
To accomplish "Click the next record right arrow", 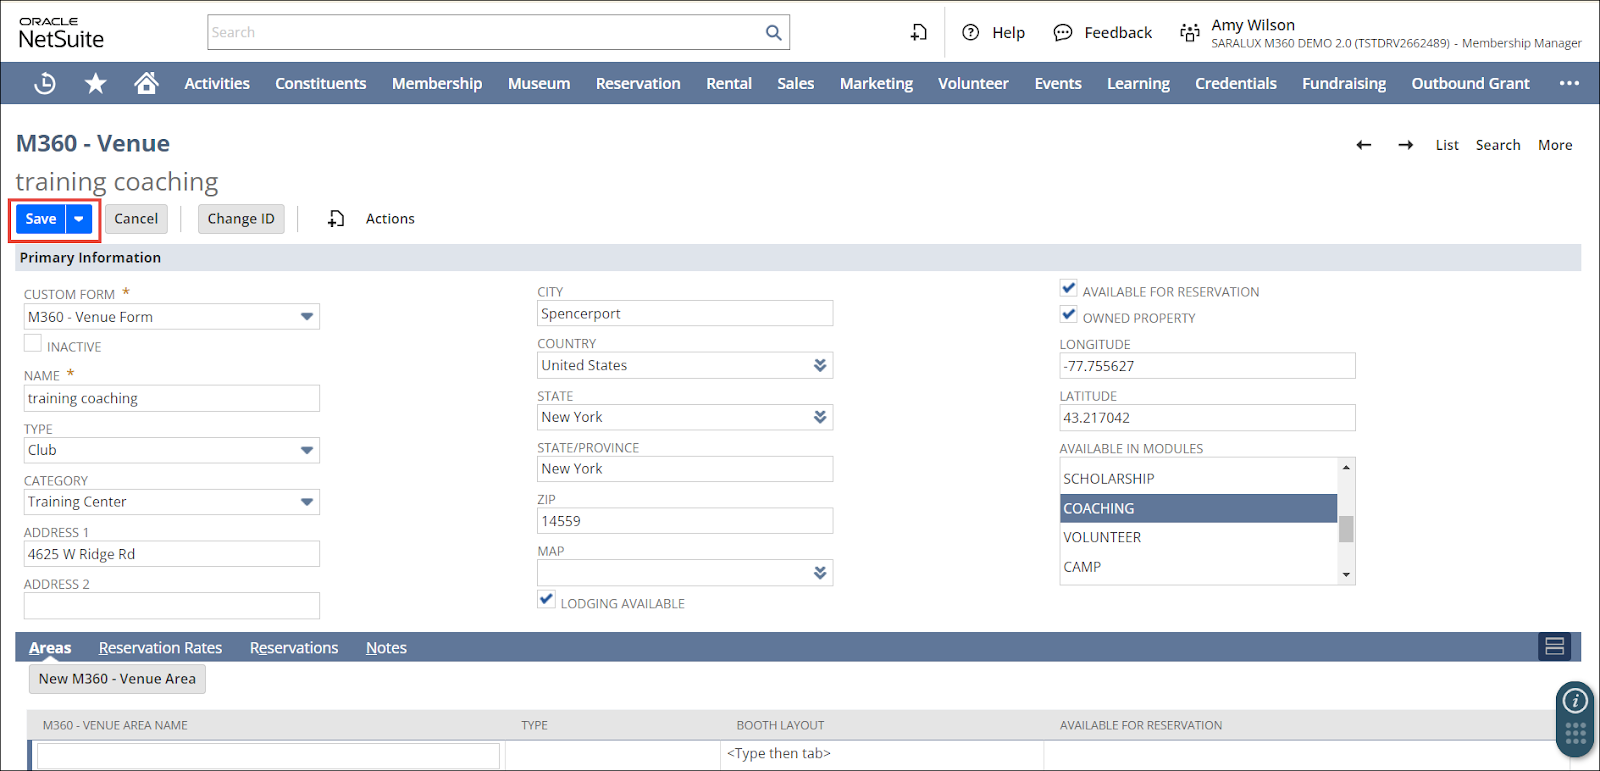I will (x=1405, y=145).
